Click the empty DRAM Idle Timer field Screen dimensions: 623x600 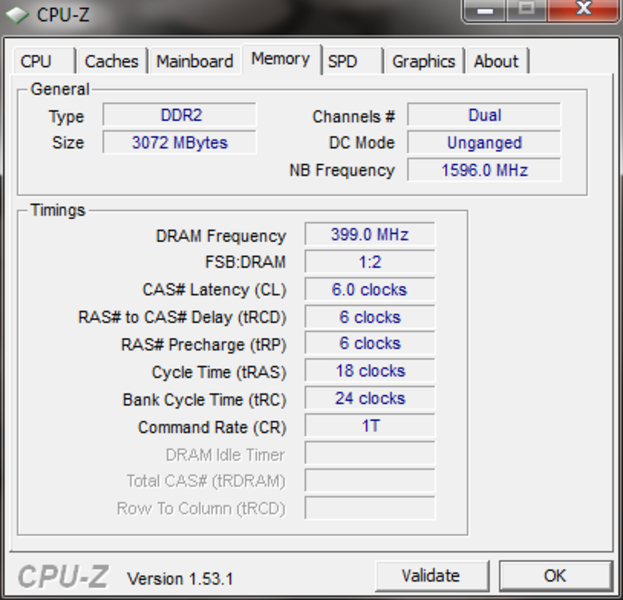pyautogui.click(x=370, y=453)
